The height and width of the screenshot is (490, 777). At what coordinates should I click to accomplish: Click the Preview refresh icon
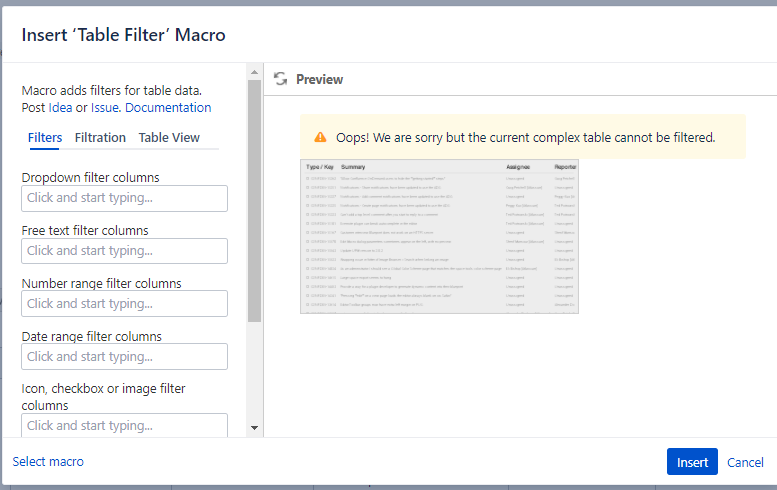(x=280, y=79)
